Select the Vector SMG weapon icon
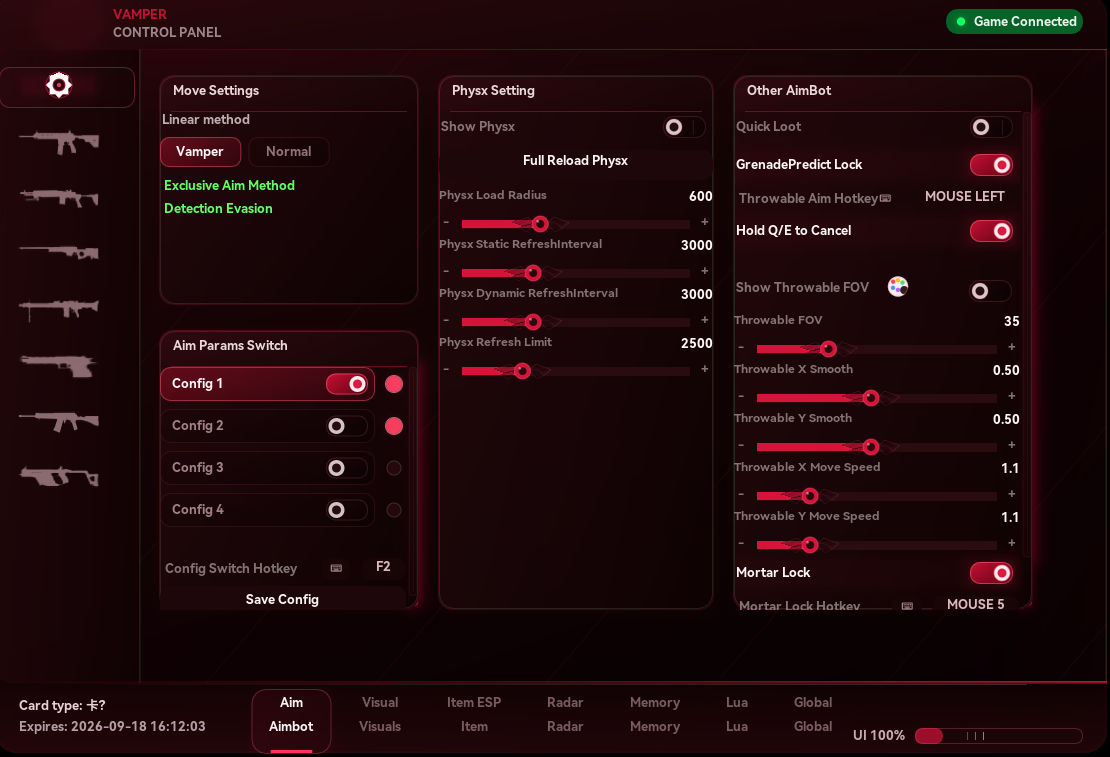 59,476
